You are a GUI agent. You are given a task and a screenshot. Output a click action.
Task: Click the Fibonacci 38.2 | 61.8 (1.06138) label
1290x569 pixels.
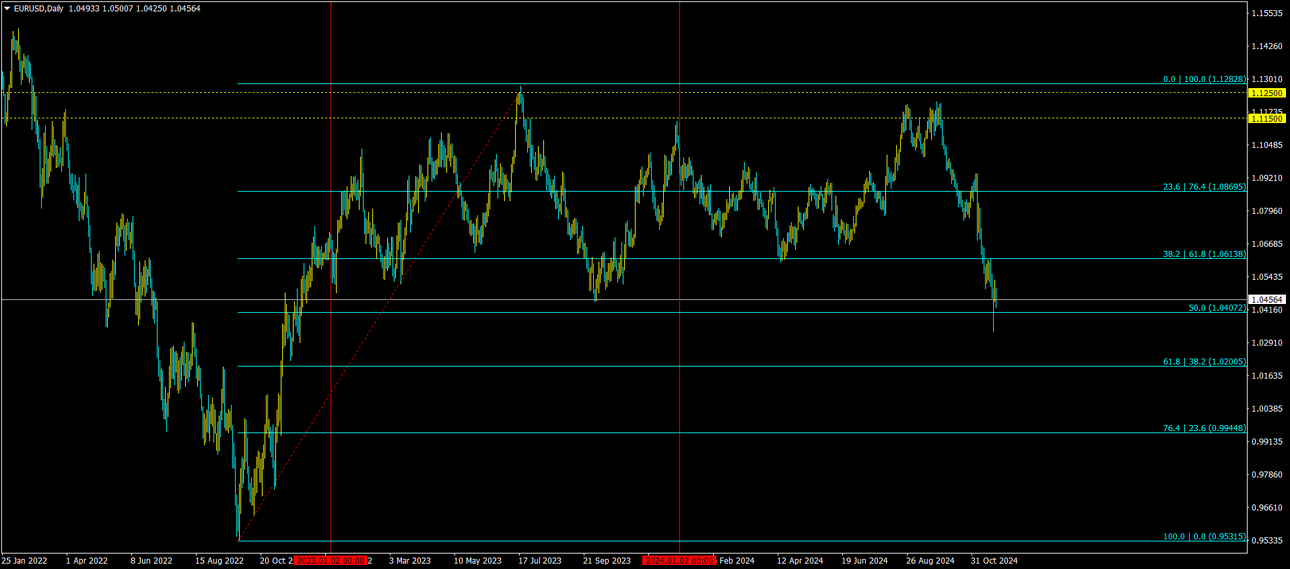pyautogui.click(x=1204, y=254)
